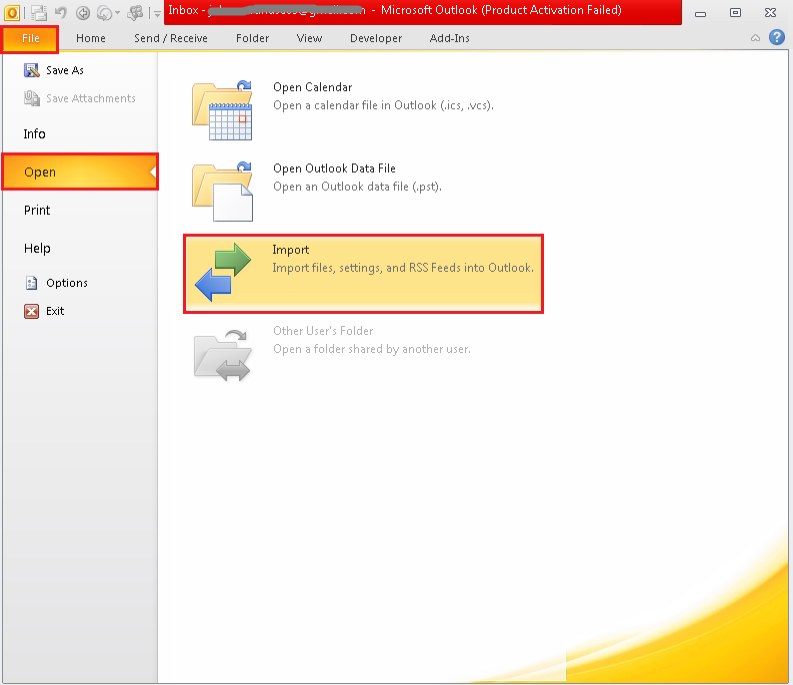Restore down the Outlook window

735,13
